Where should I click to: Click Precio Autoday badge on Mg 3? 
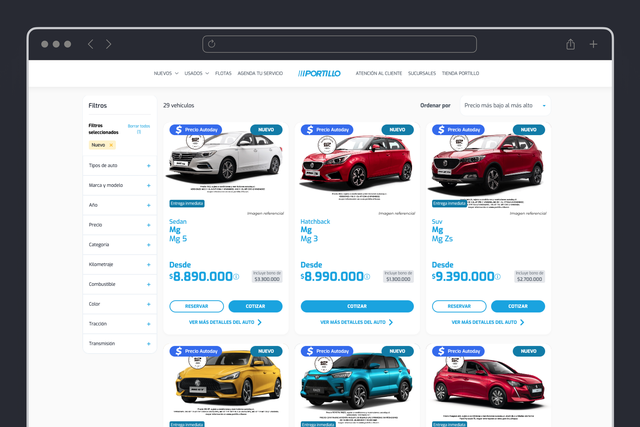327,130
